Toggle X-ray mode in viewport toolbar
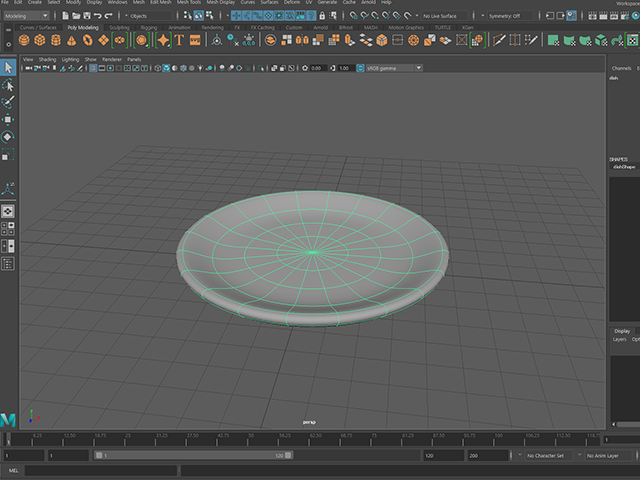The height and width of the screenshot is (480, 640). pos(274,68)
